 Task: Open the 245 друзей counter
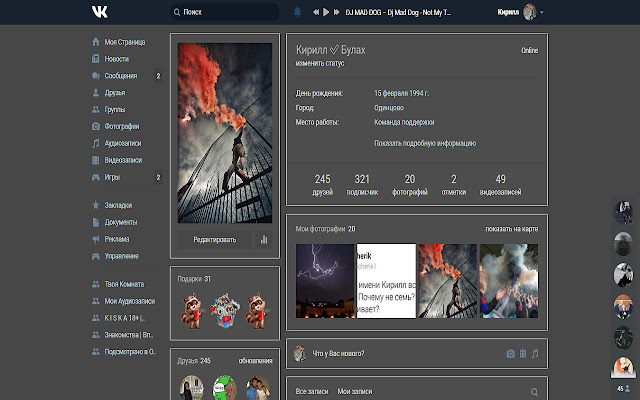point(322,185)
